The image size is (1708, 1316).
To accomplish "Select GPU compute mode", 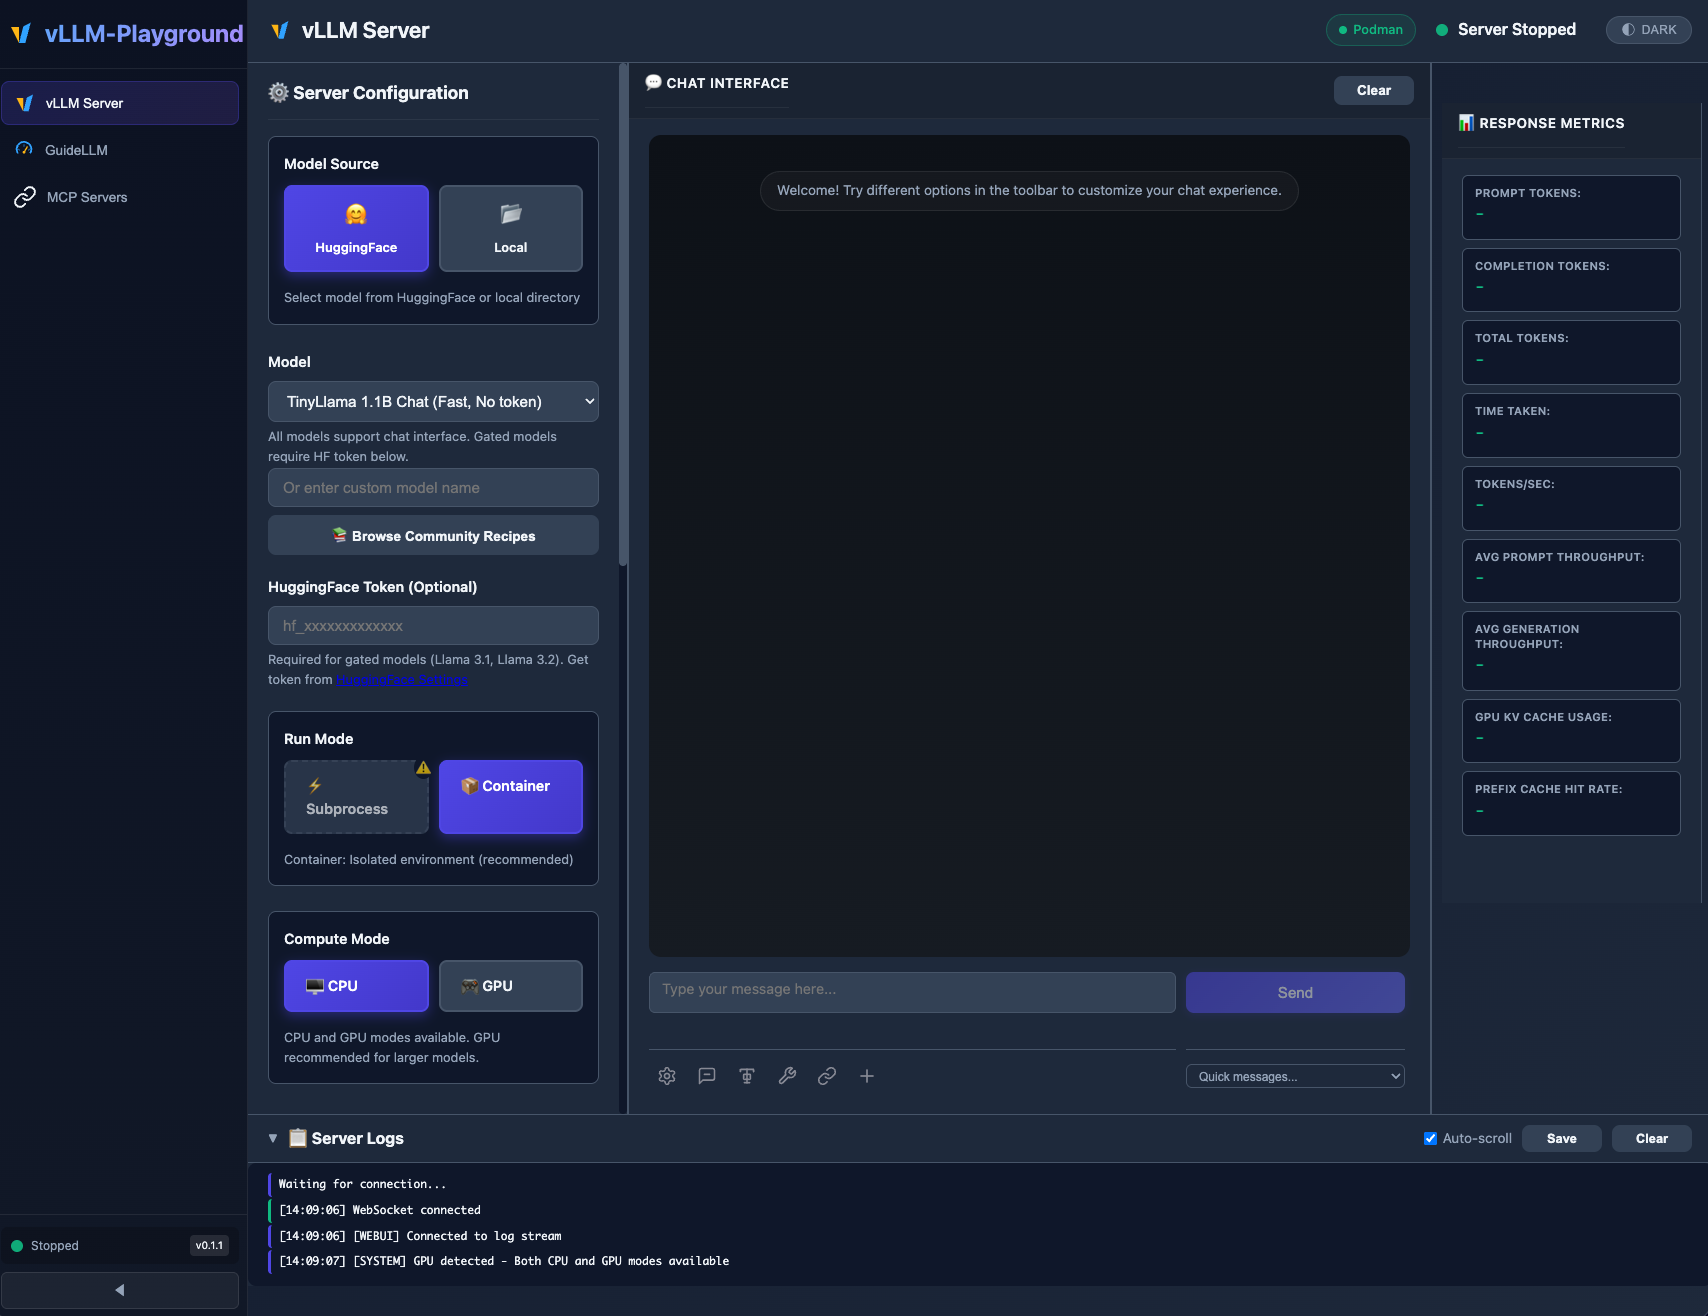I will pos(510,986).
